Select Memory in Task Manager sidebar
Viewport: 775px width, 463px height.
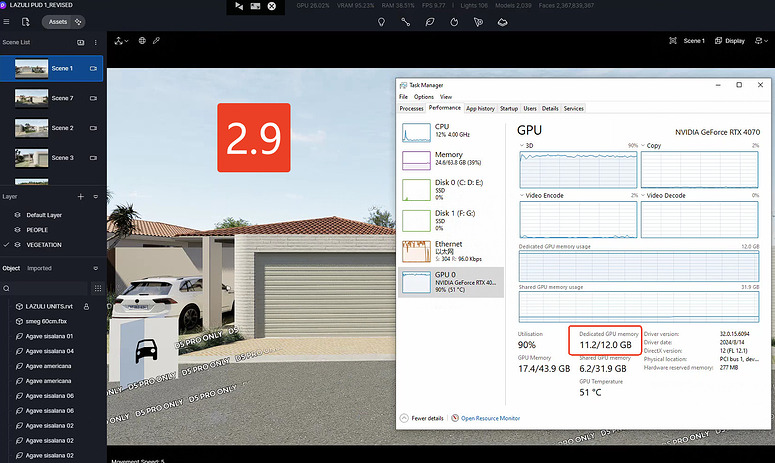pyautogui.click(x=451, y=159)
